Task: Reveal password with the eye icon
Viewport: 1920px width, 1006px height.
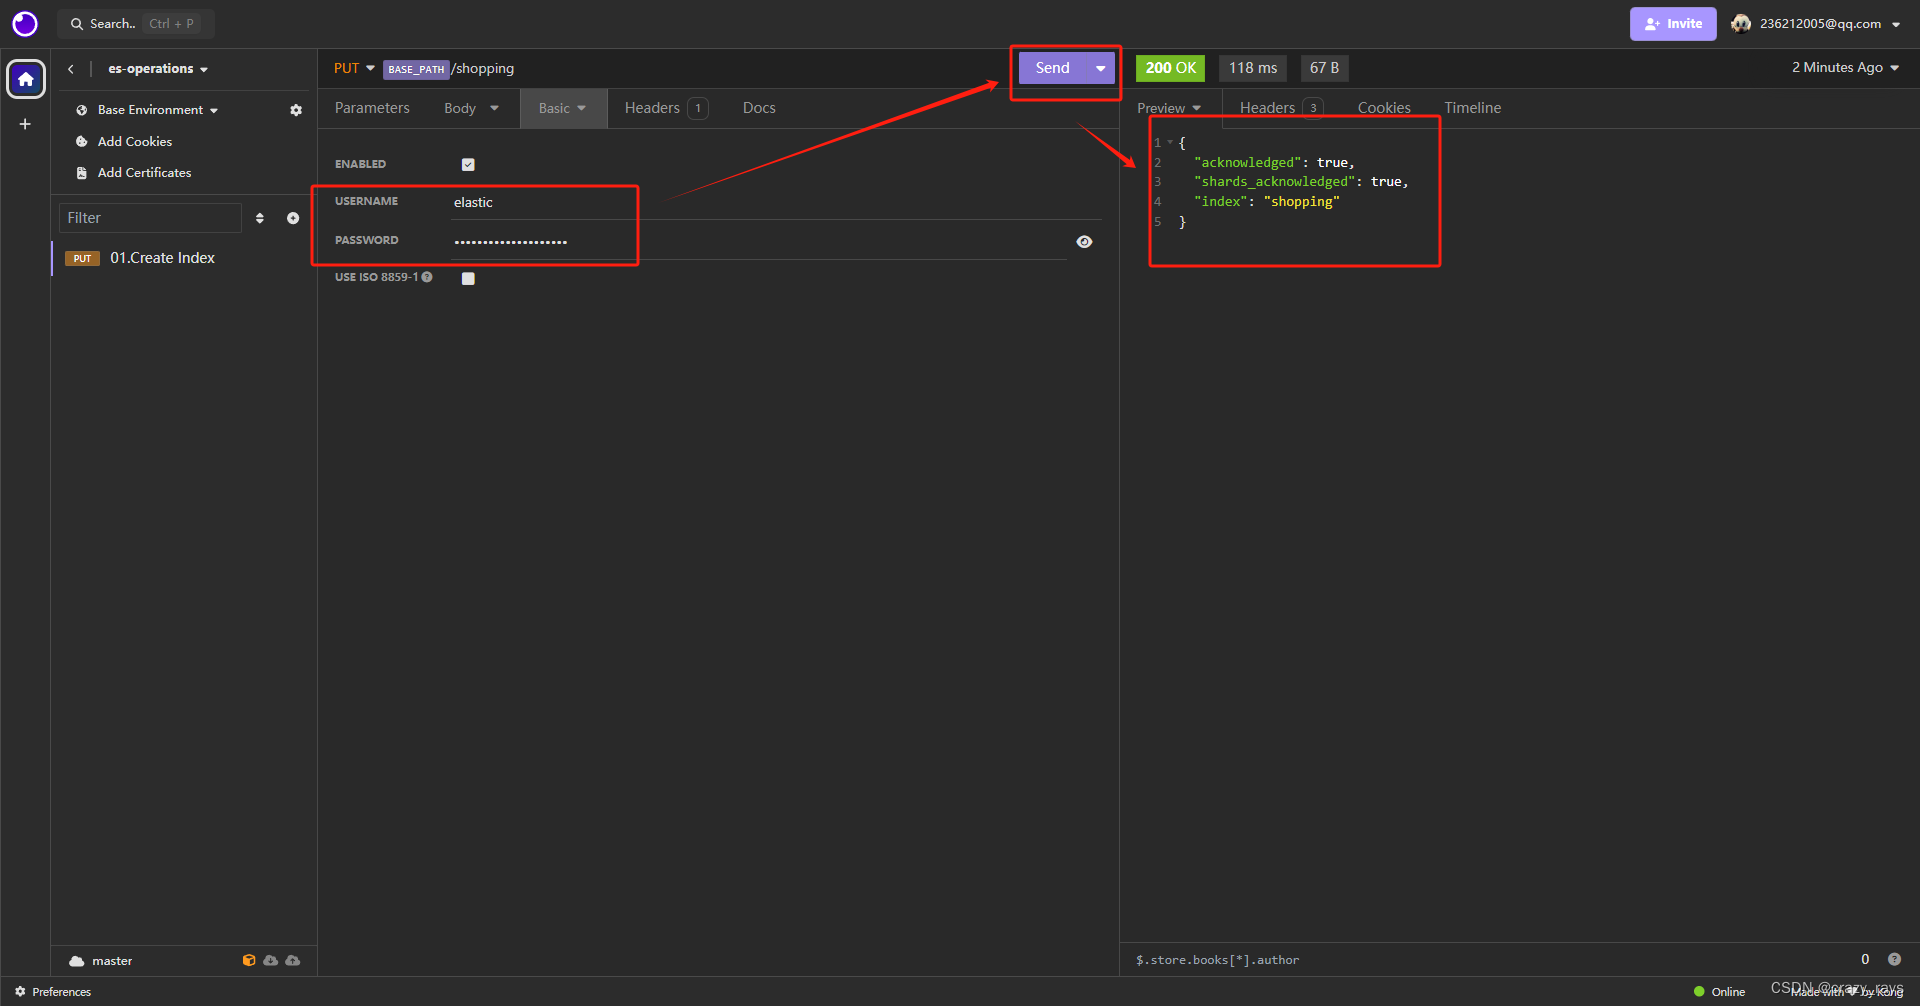Action: tap(1084, 242)
